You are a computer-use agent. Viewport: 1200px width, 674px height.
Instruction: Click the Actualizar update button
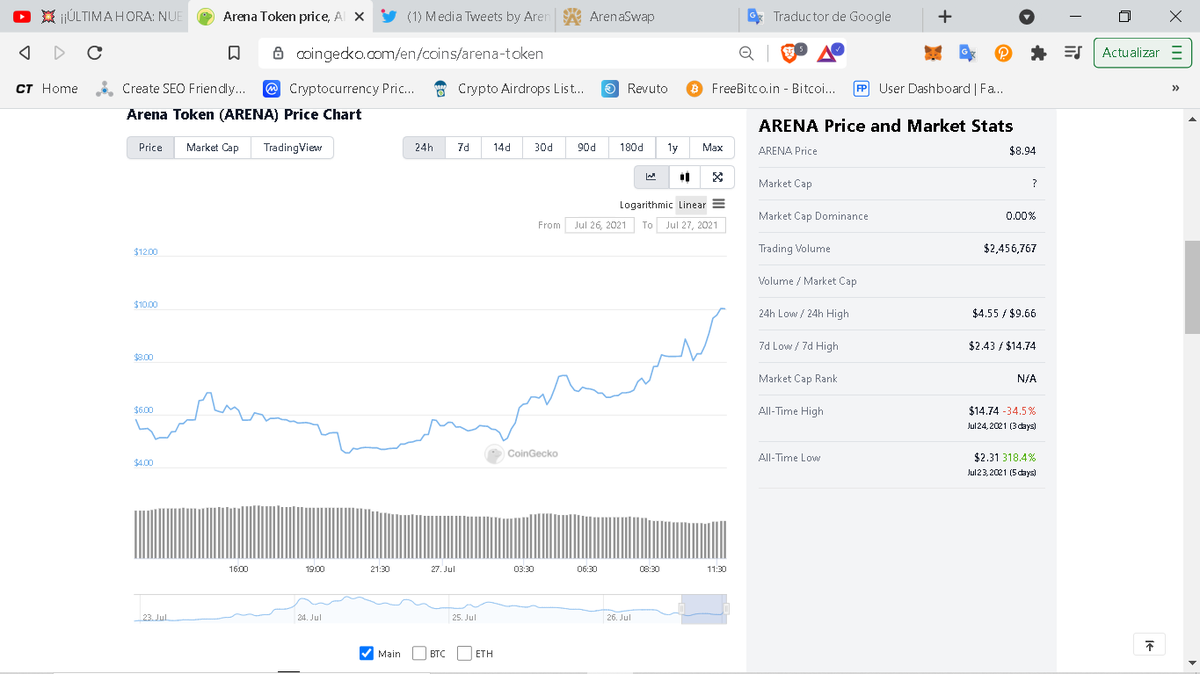point(1140,53)
